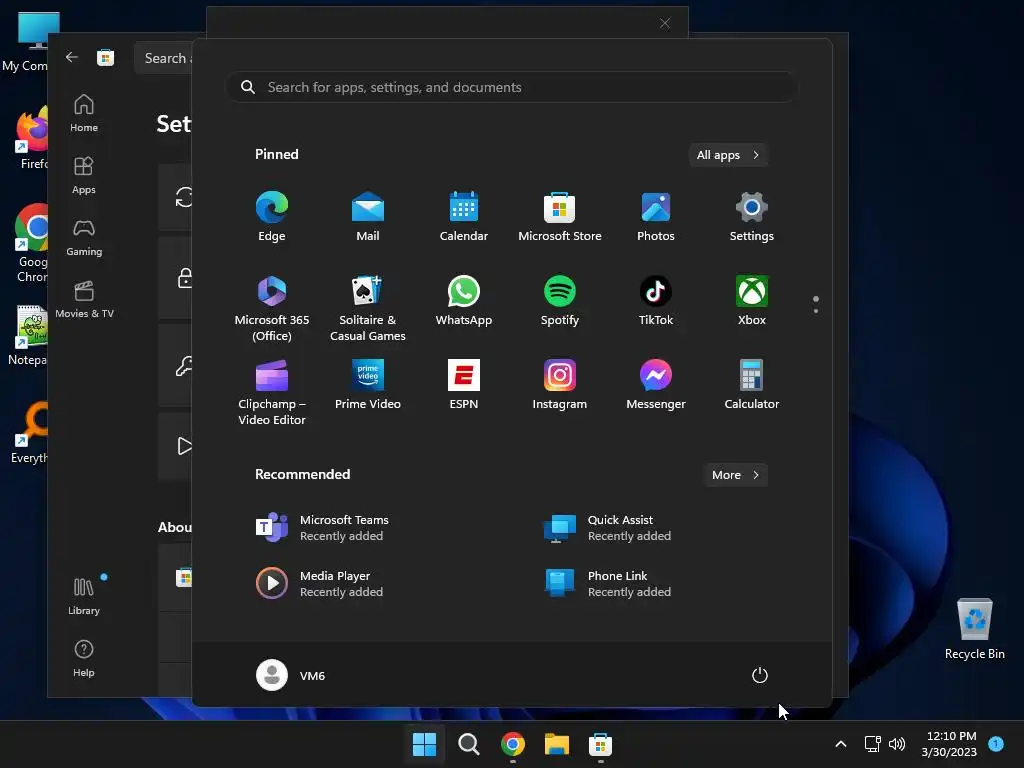Open Microsoft 365 (Office)
The height and width of the screenshot is (768, 1024).
272,308
